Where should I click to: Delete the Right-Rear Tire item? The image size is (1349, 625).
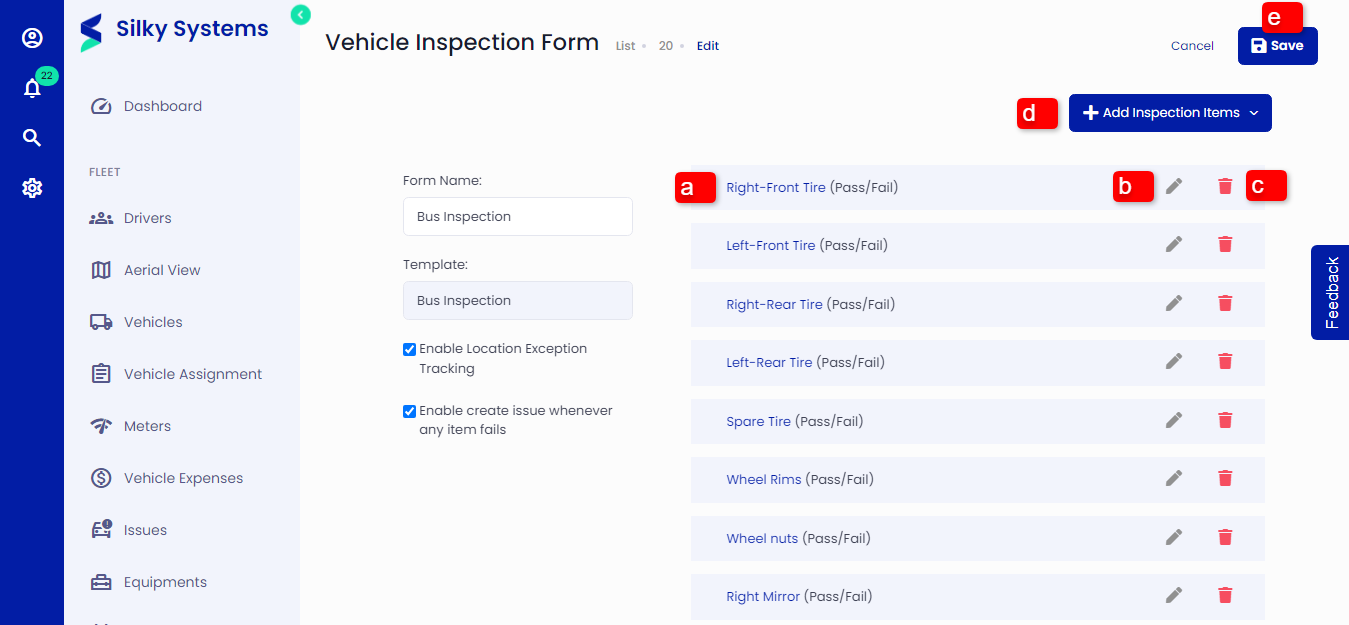point(1225,303)
